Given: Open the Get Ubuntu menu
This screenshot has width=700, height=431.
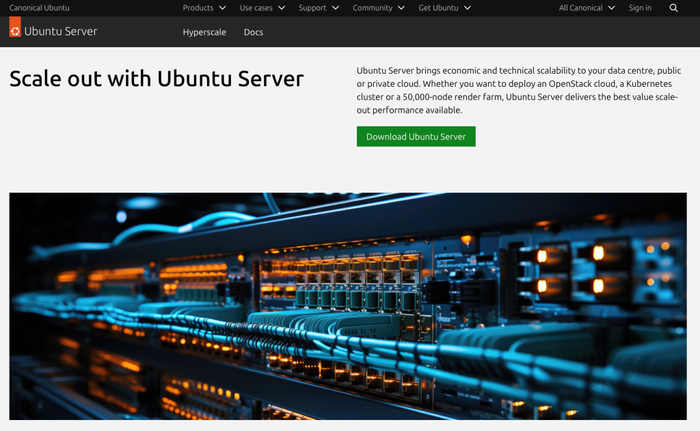Looking at the screenshot, I should pos(438,8).
